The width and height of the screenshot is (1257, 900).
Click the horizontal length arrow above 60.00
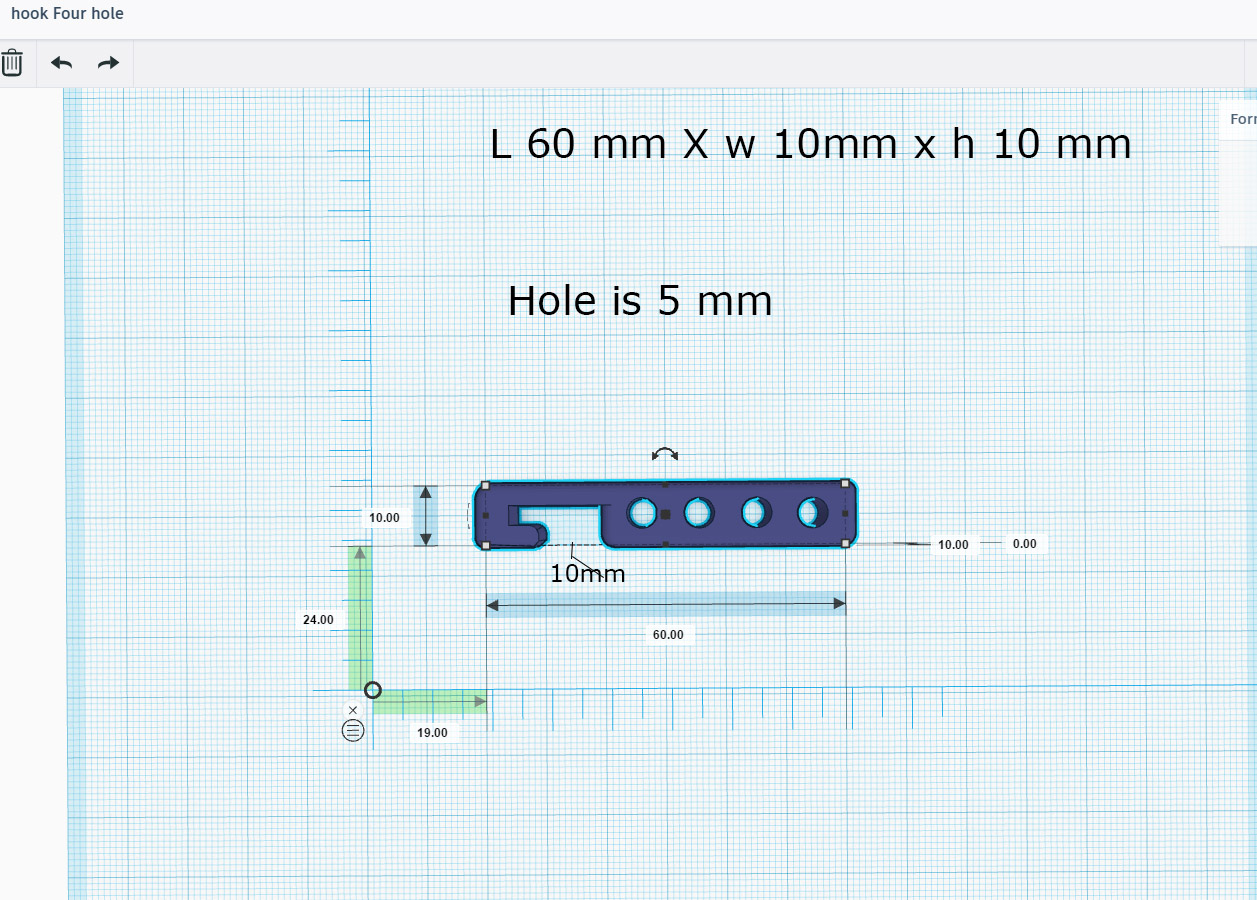[x=666, y=603]
